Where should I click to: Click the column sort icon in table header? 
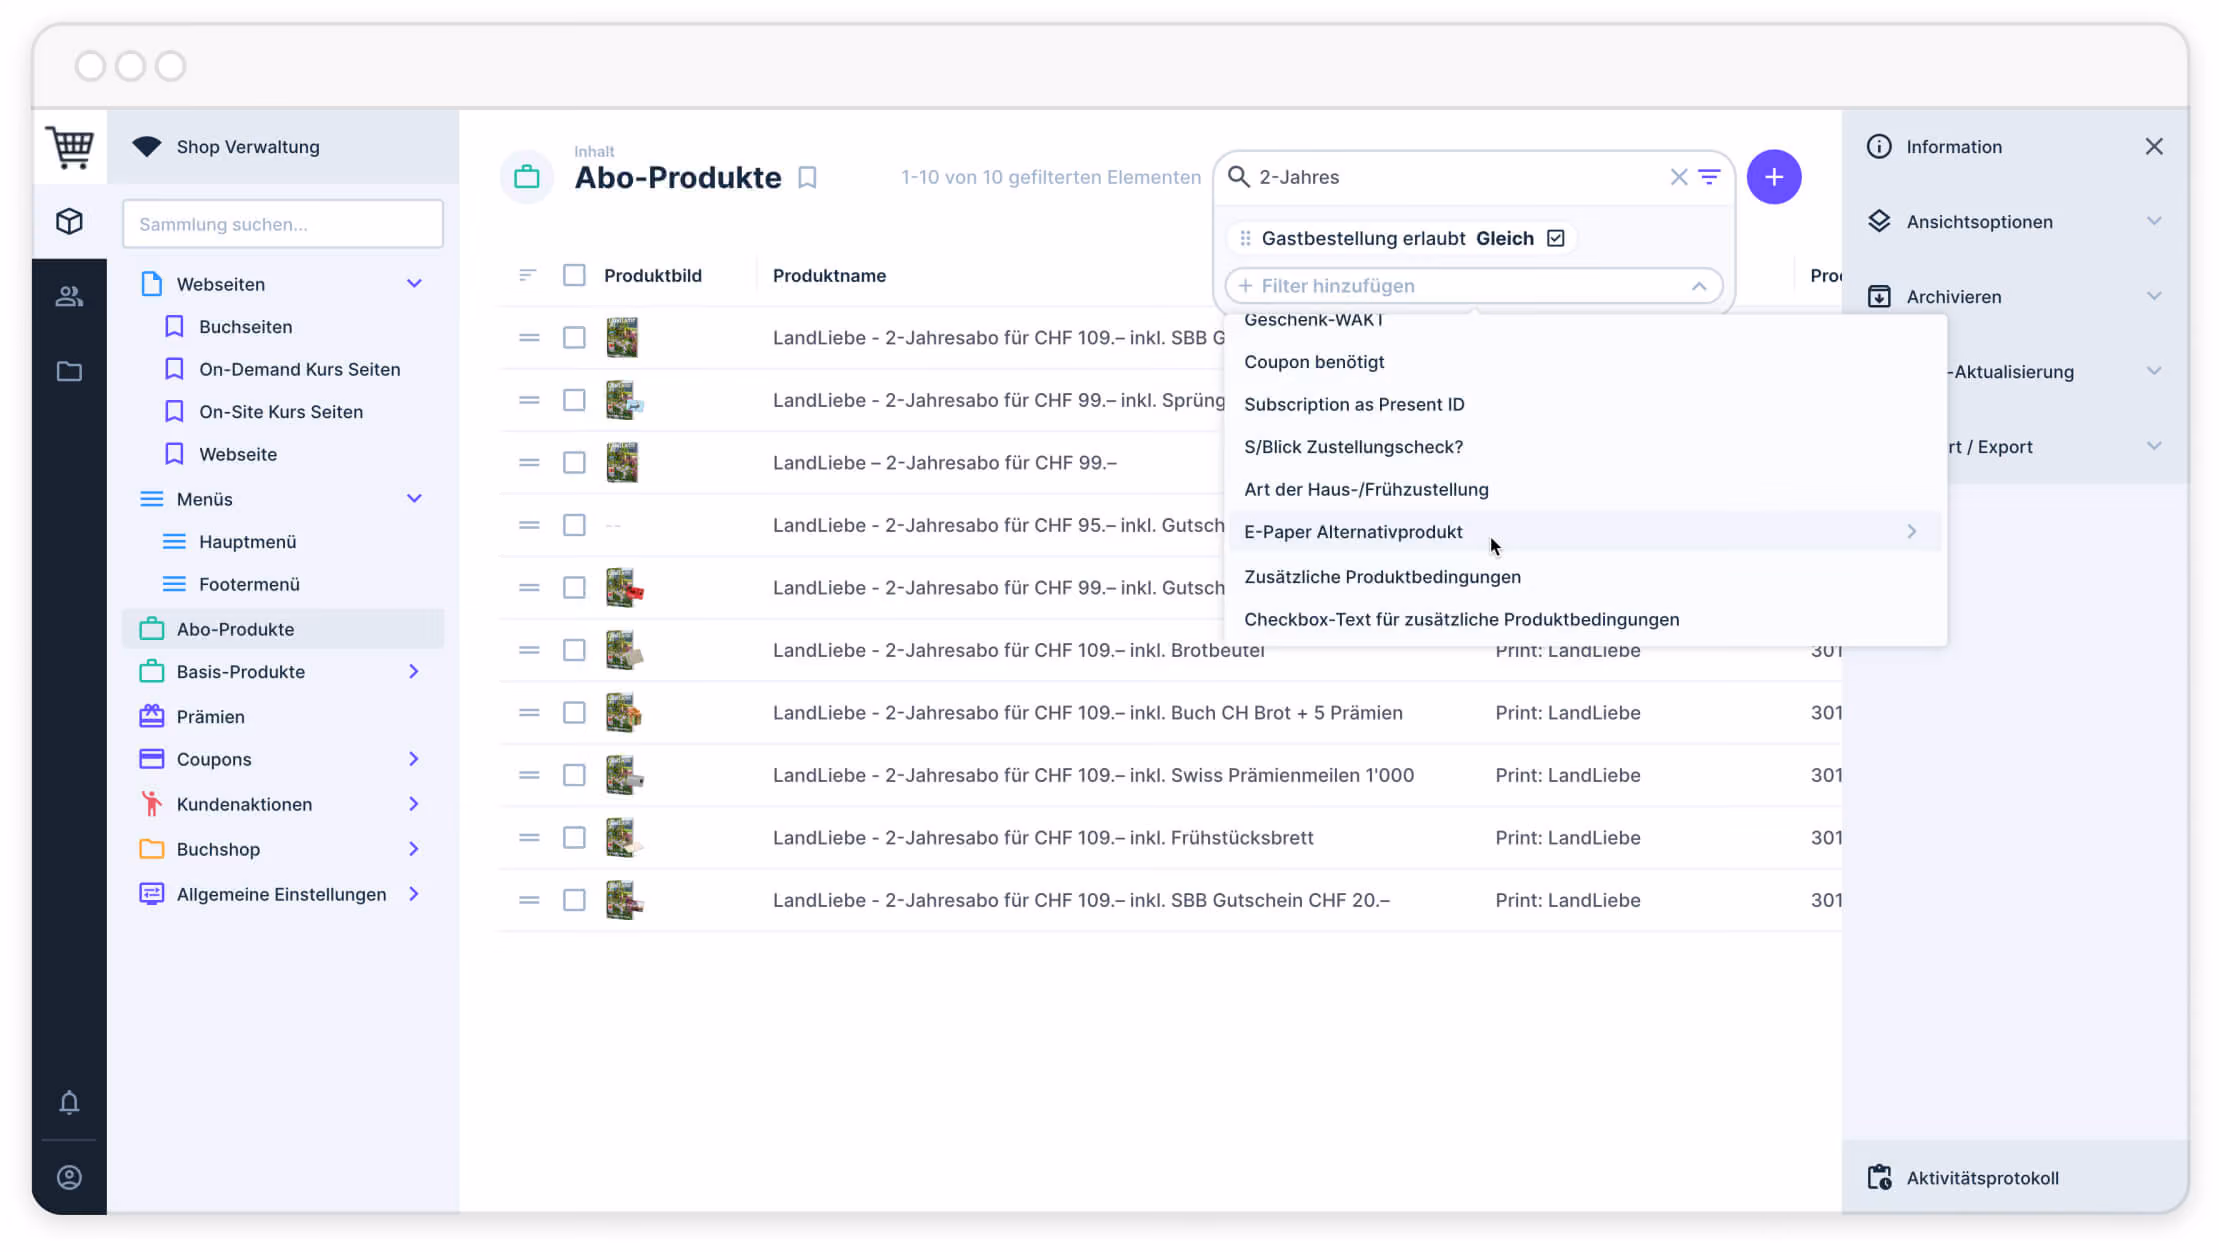(527, 275)
